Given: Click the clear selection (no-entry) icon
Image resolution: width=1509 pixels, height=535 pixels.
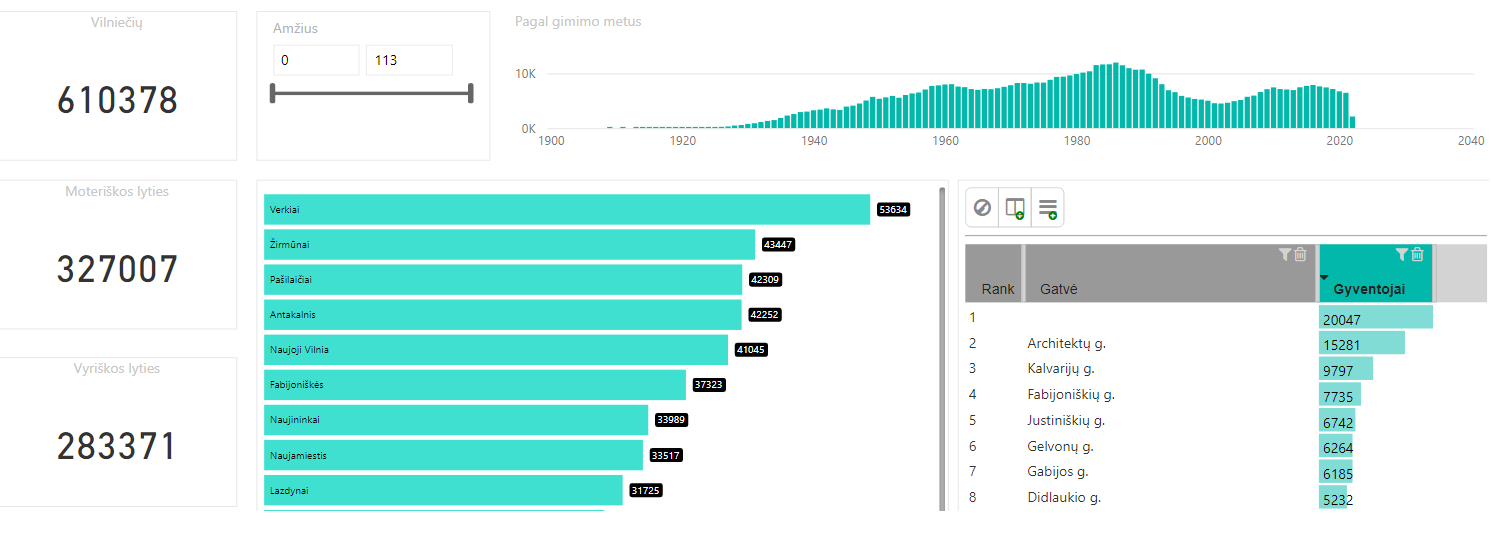Looking at the screenshot, I should 982,208.
